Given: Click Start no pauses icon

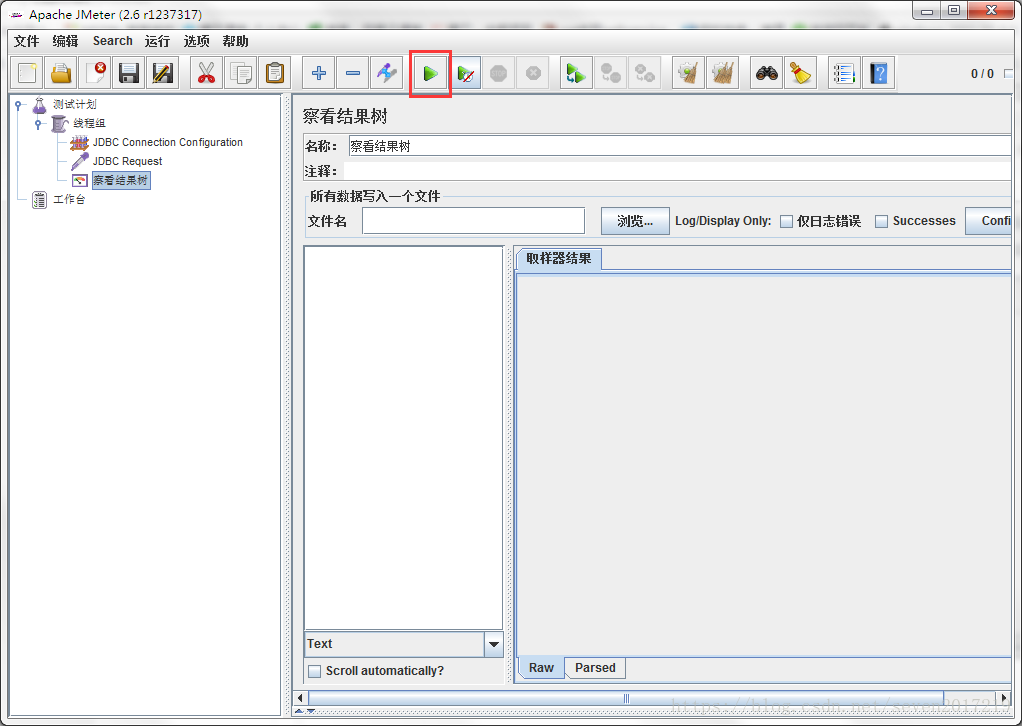Looking at the screenshot, I should [x=465, y=73].
